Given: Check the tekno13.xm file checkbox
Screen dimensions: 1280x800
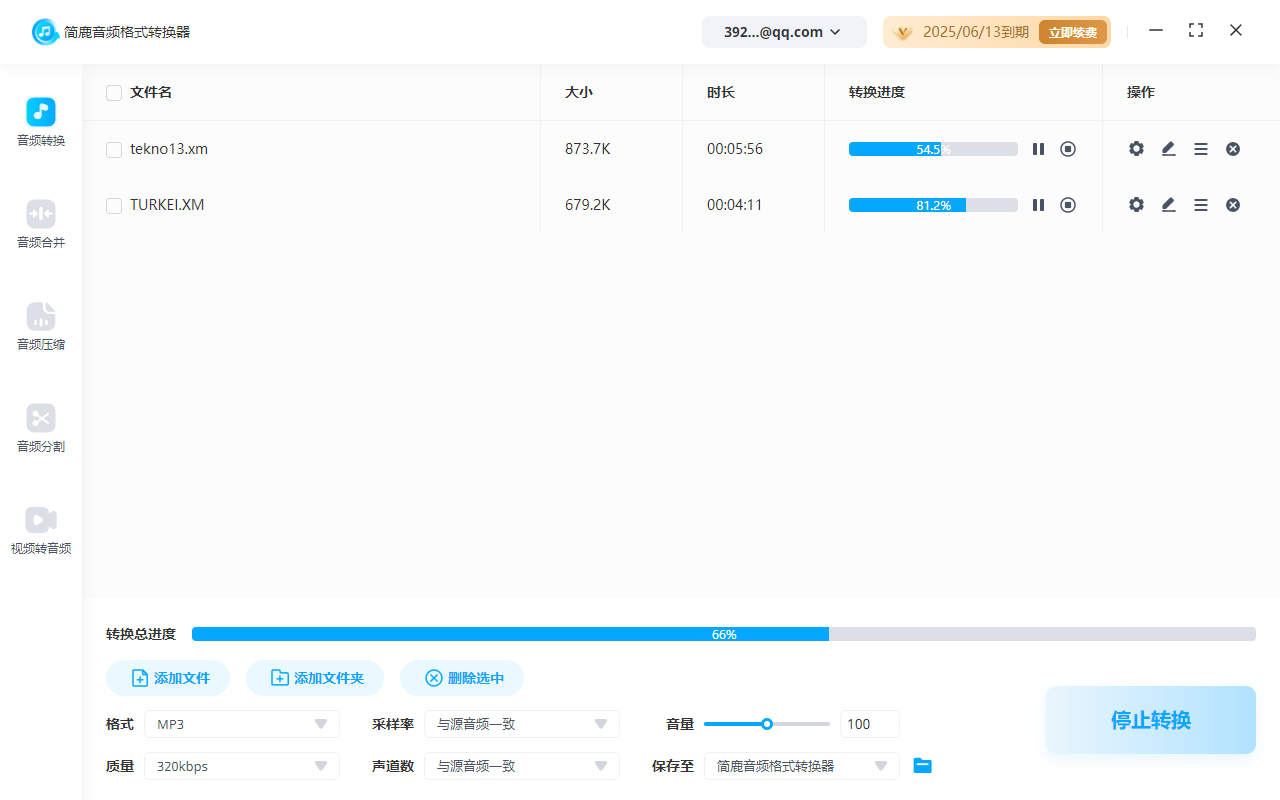Looking at the screenshot, I should click(x=114, y=150).
